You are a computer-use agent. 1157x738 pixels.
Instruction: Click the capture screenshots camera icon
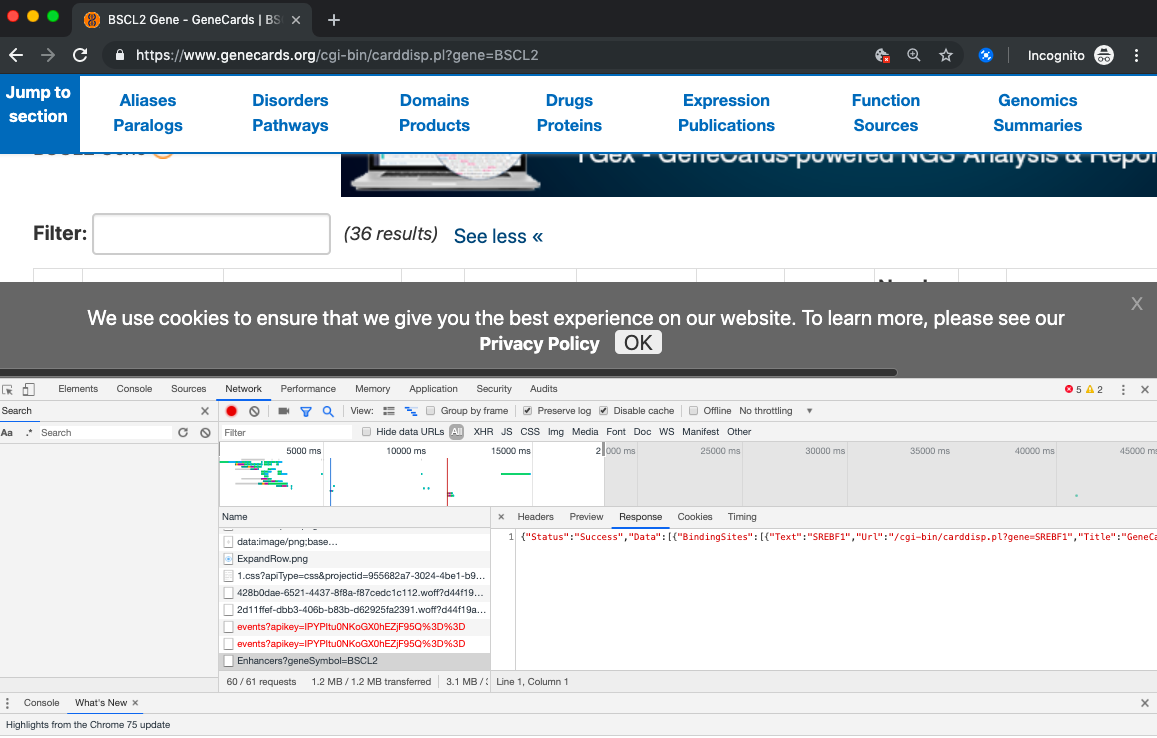pos(283,411)
